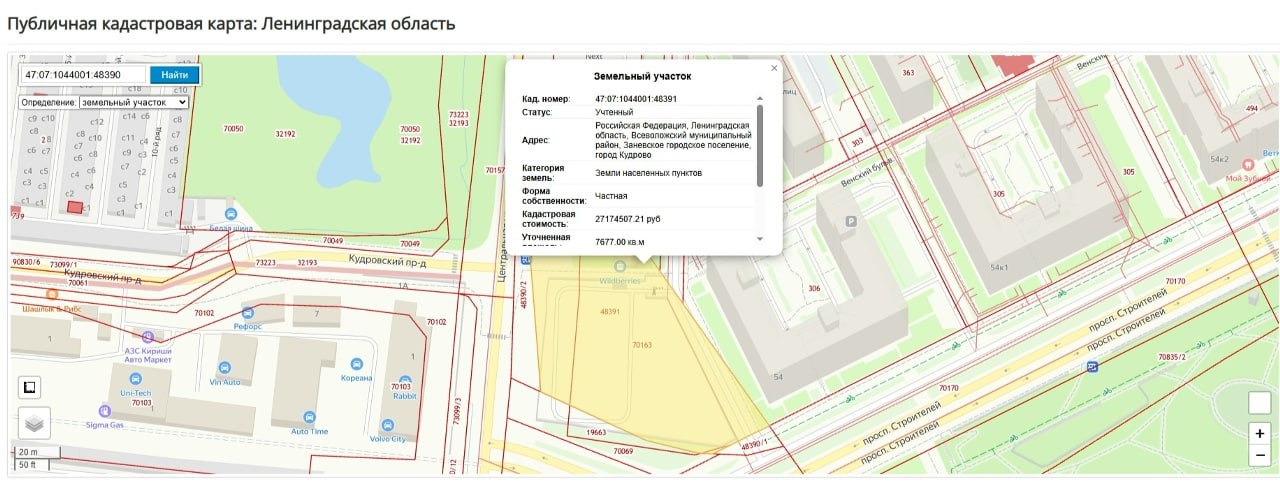Zoom out with the minus button
This screenshot has height=488, width=1280.
(1260, 456)
